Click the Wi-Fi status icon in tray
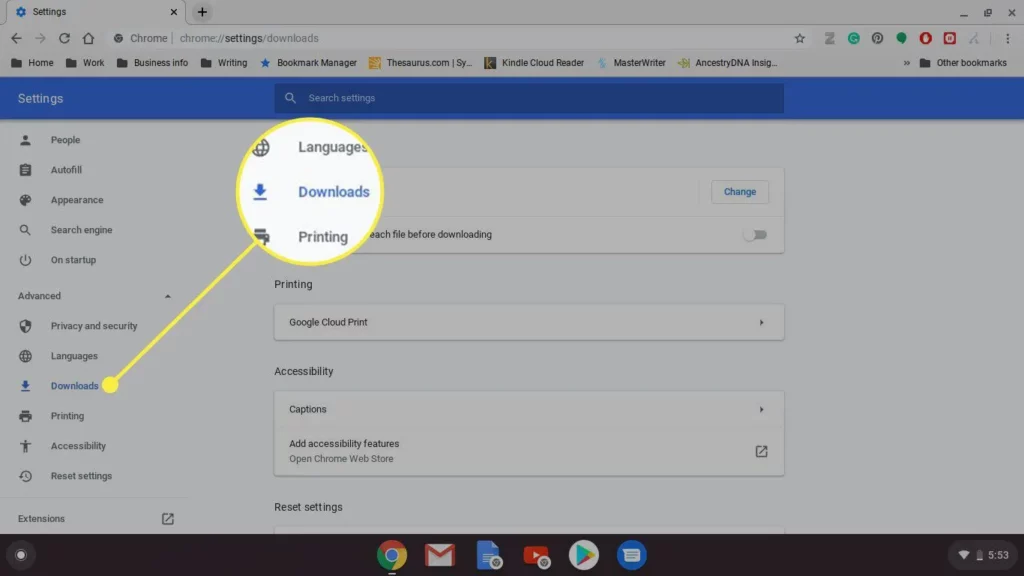The image size is (1024, 576). click(x=963, y=555)
